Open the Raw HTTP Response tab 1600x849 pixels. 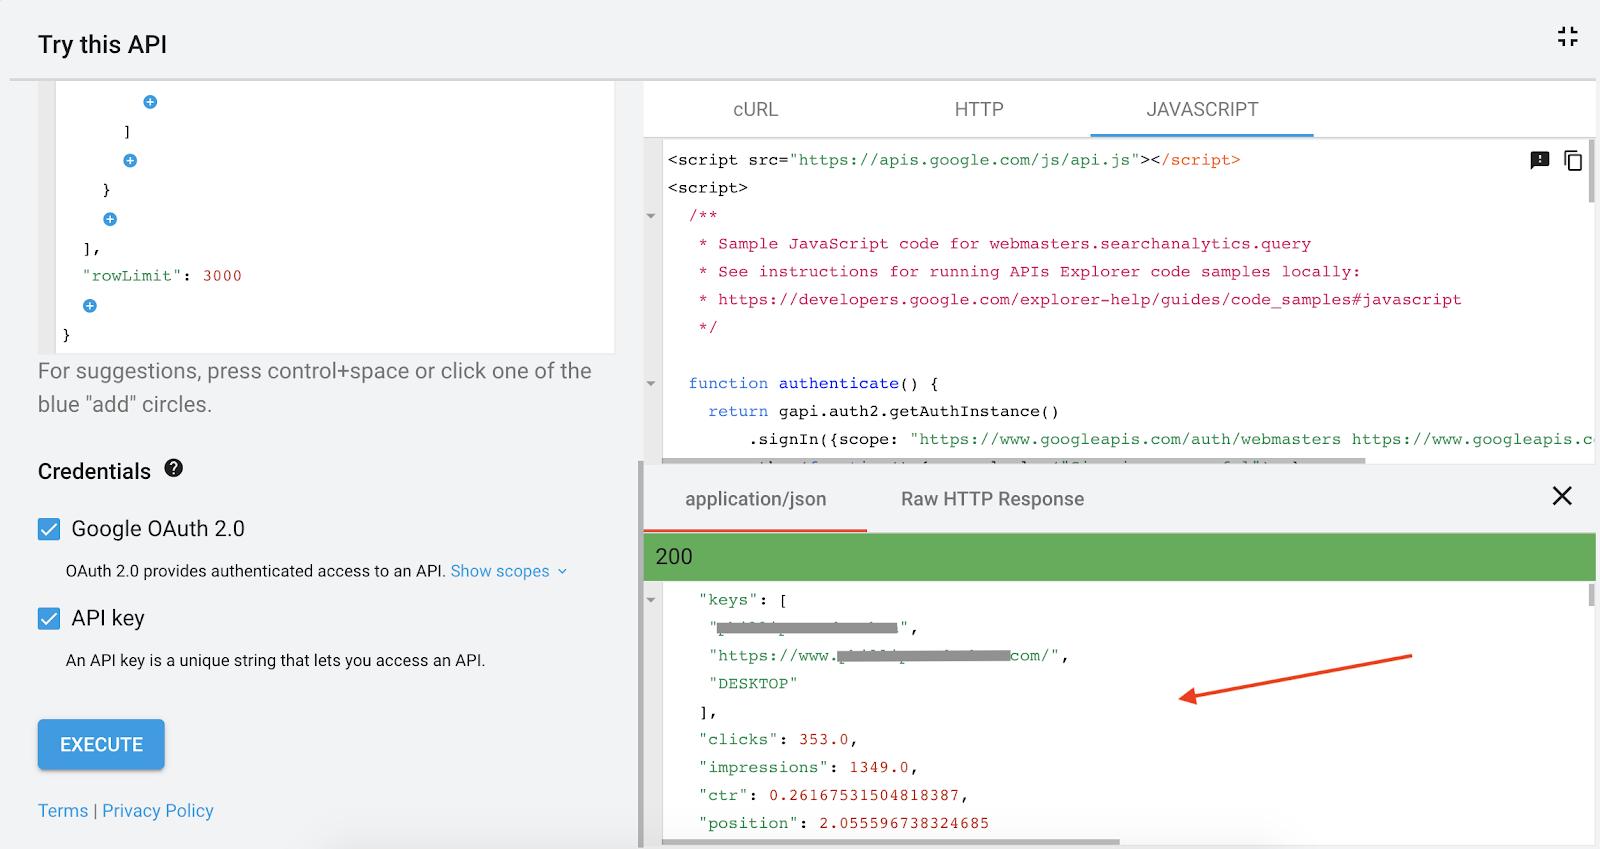992,499
